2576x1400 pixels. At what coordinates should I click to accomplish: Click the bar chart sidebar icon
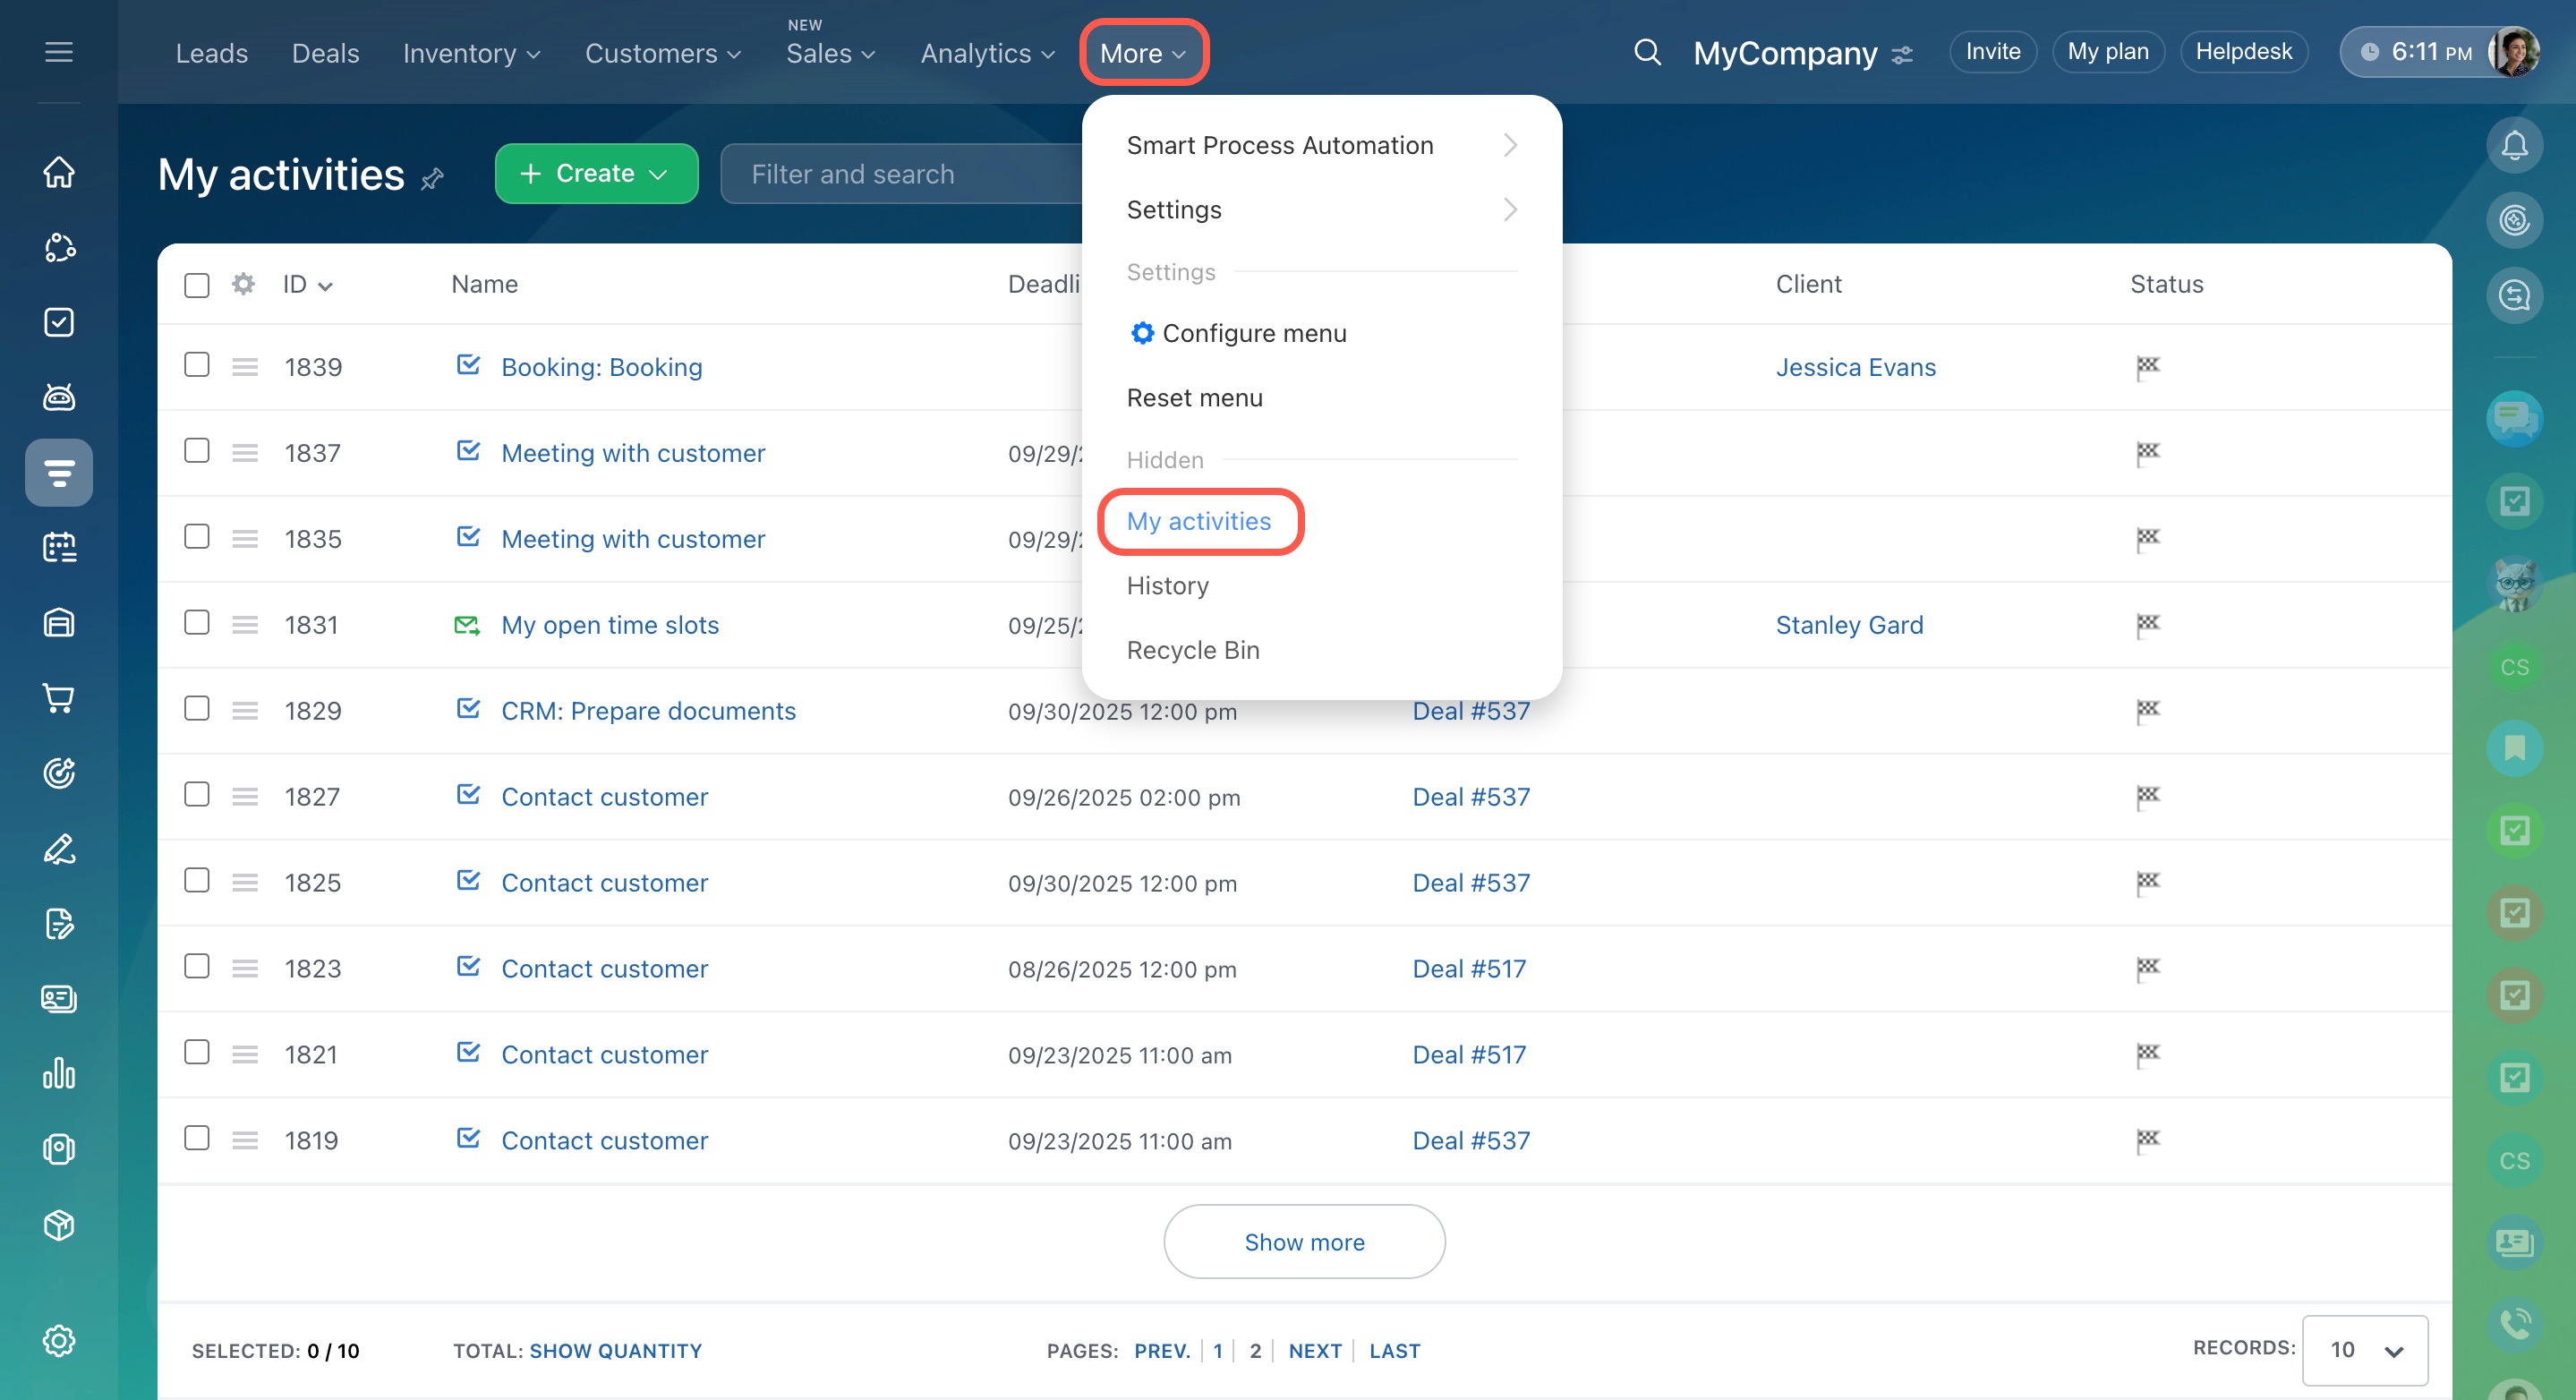[x=59, y=1073]
